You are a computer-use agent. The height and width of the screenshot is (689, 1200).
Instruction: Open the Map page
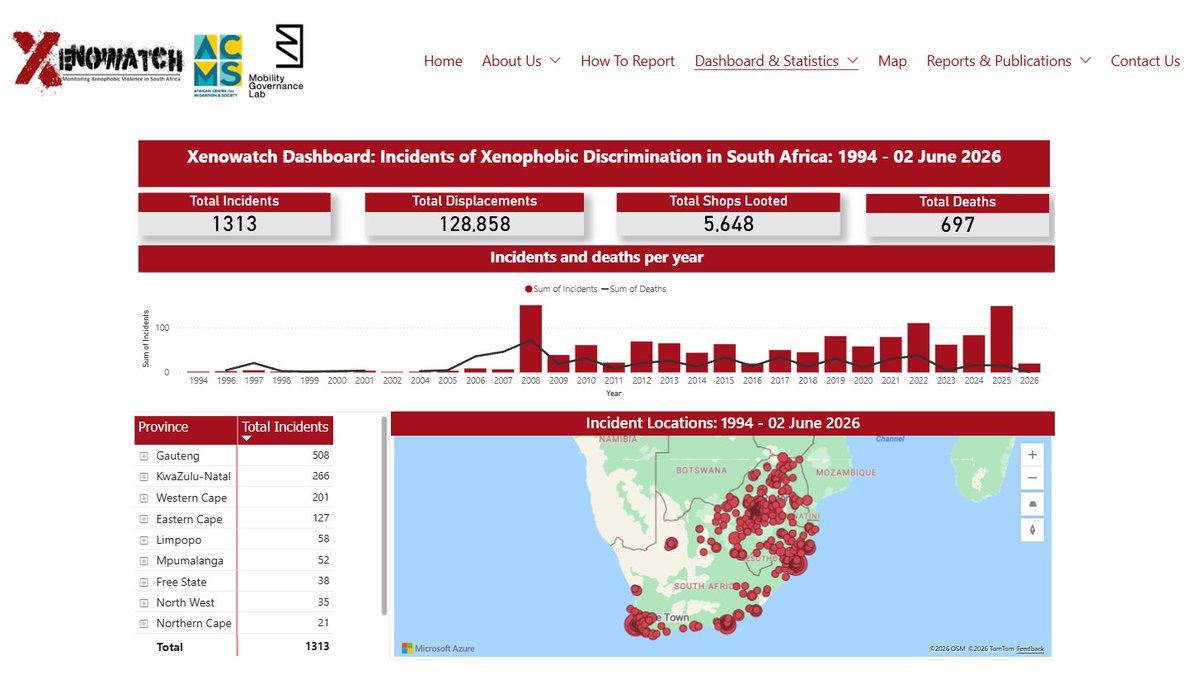coord(892,61)
